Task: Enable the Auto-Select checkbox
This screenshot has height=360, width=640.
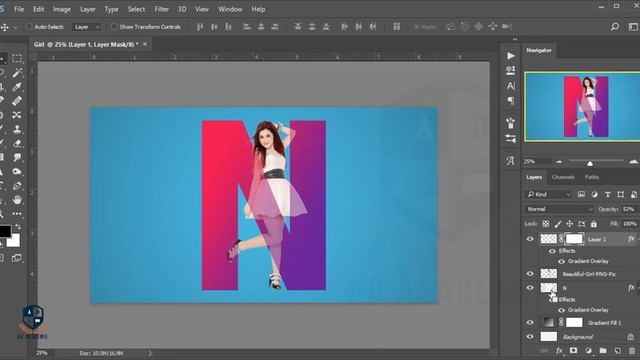Action: (29, 27)
